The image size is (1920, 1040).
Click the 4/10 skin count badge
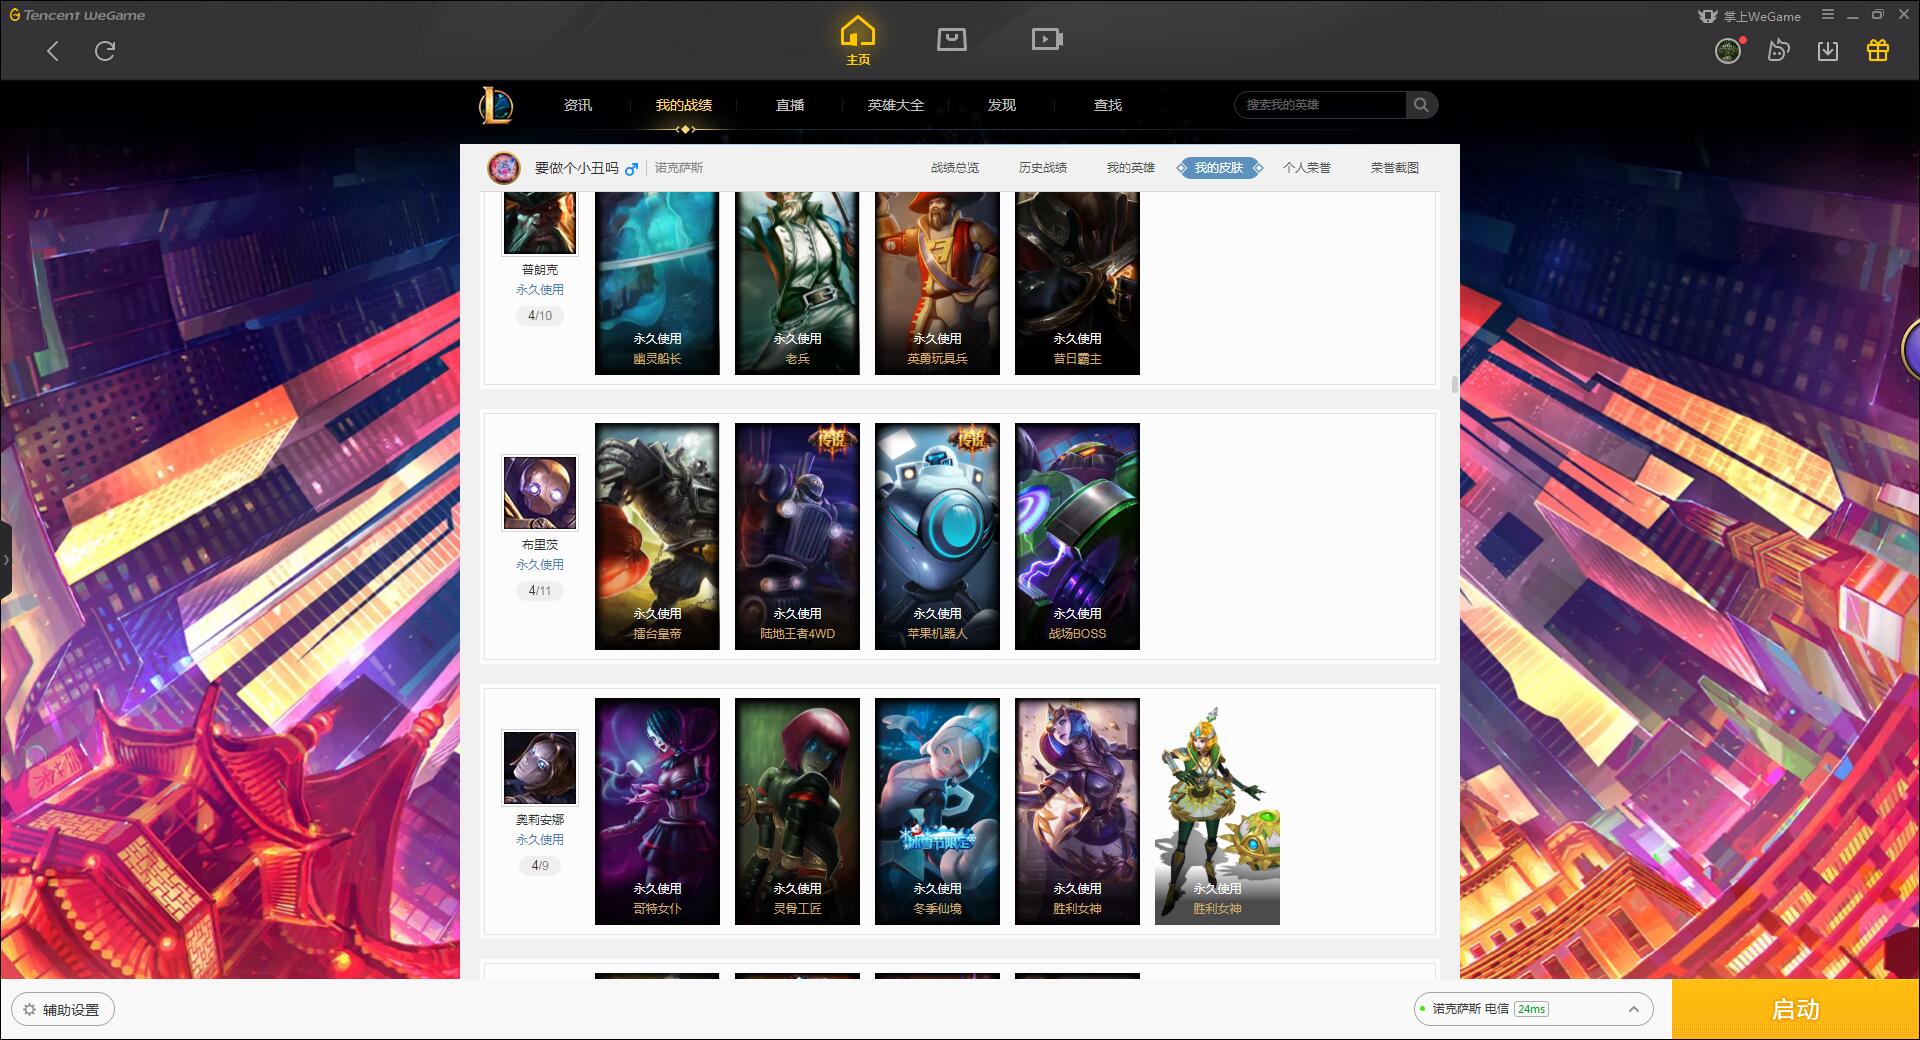point(540,316)
